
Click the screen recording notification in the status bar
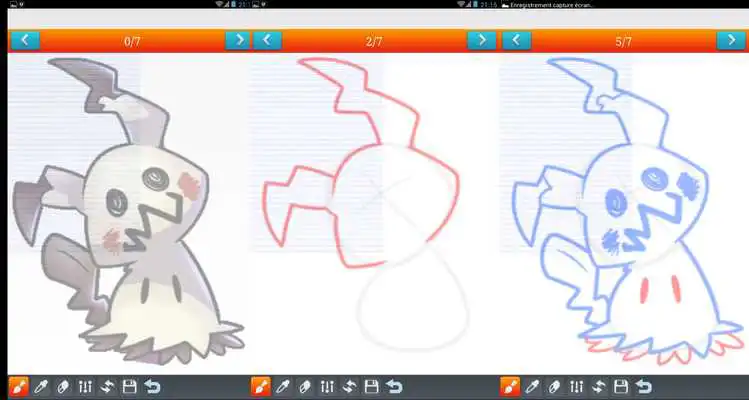(547, 4)
